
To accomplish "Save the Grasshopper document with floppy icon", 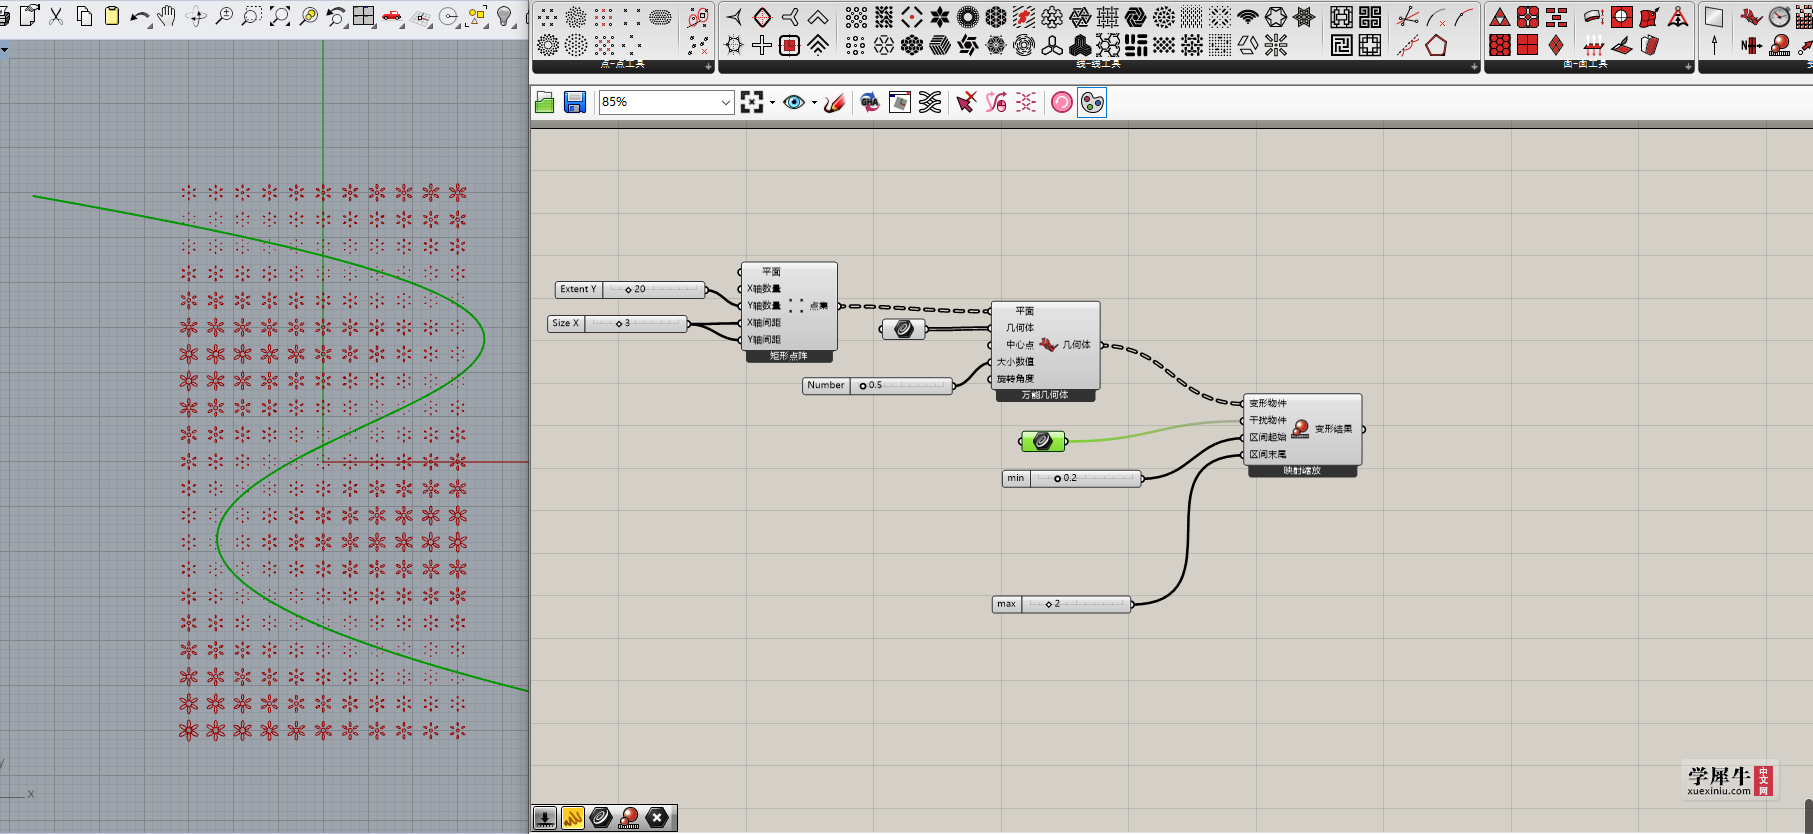I will [x=575, y=102].
